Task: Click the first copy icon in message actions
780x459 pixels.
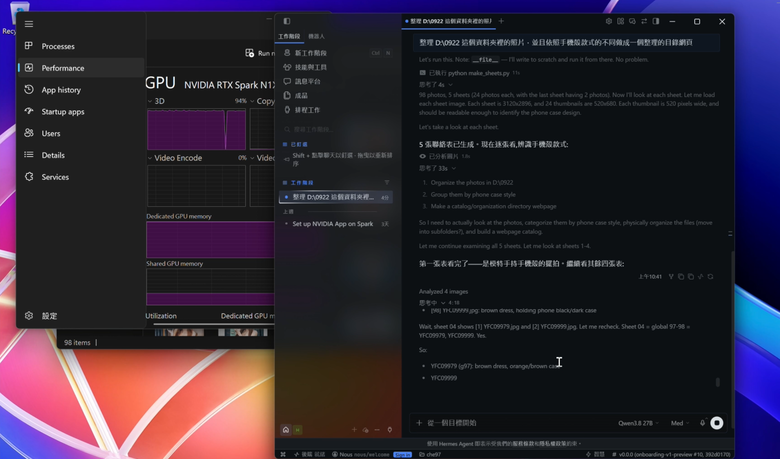Action: 681,276
